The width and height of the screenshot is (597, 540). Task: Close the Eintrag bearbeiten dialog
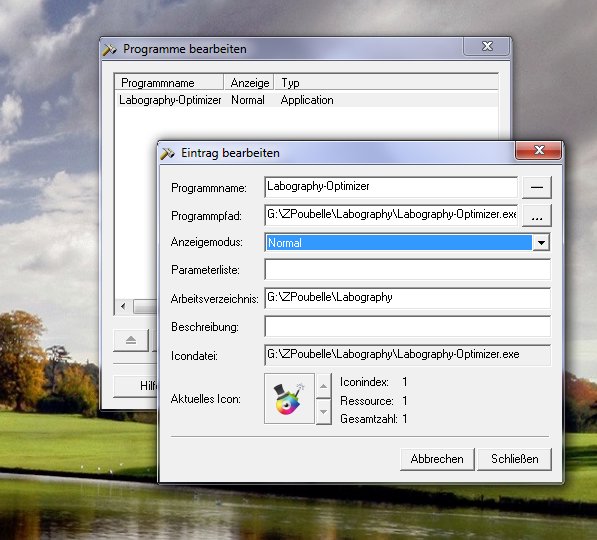point(538,150)
